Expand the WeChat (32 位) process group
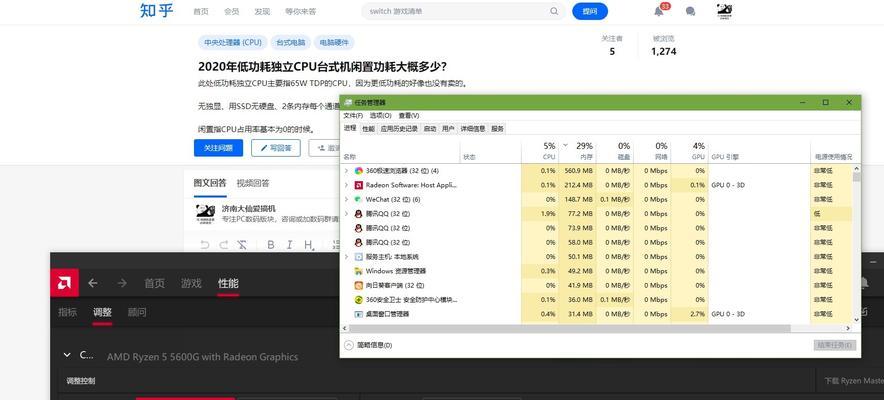The height and width of the screenshot is (400, 884). point(346,199)
